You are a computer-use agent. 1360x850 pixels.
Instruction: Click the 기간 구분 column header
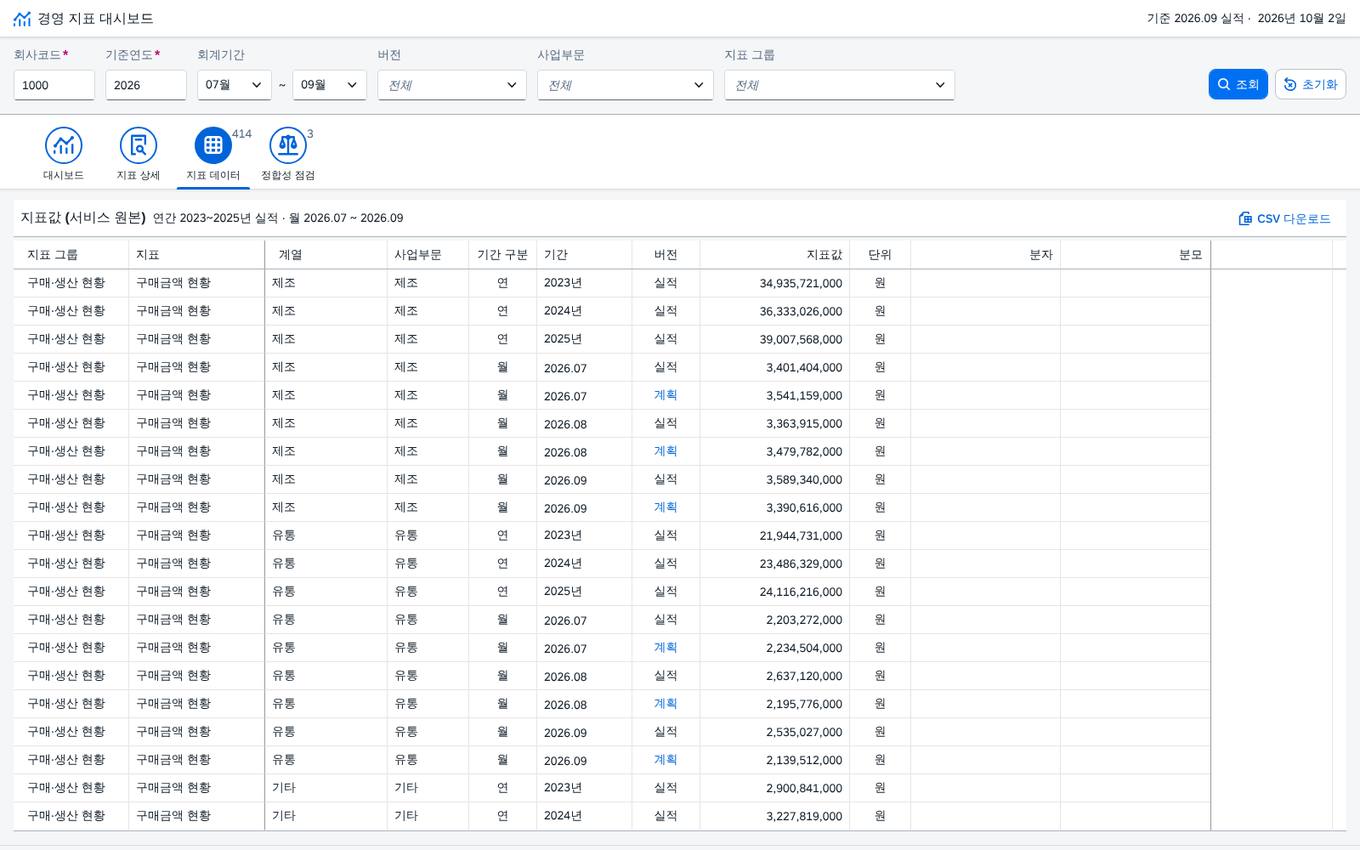pyautogui.click(x=503, y=255)
